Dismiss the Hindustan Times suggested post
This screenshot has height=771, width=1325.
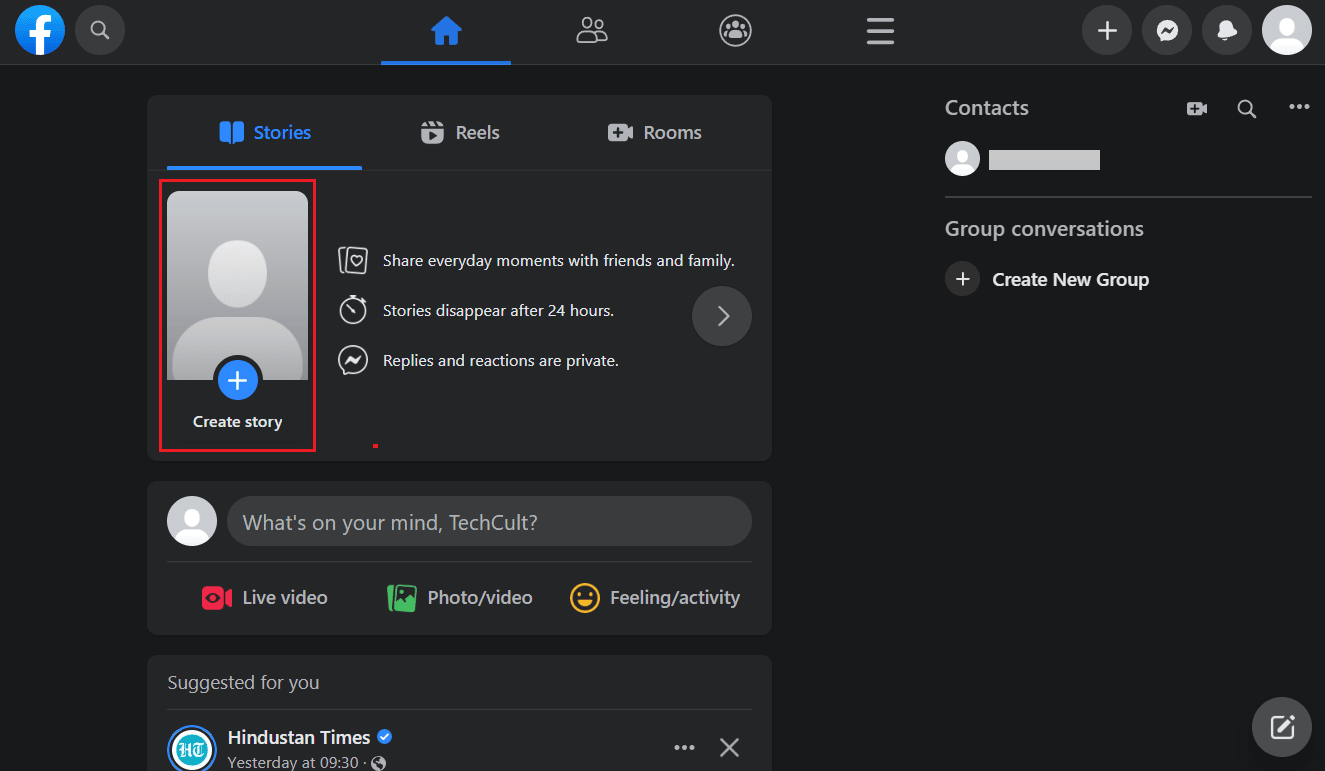point(730,747)
